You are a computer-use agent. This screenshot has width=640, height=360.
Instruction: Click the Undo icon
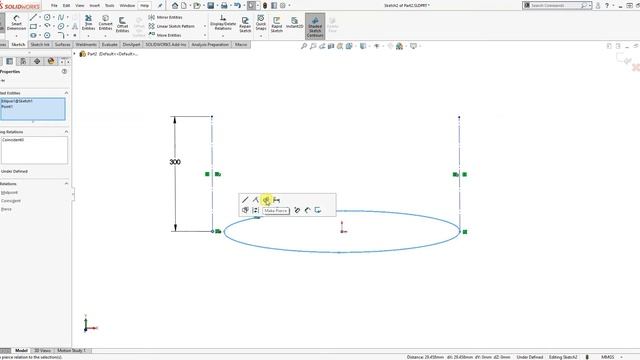(237, 6)
